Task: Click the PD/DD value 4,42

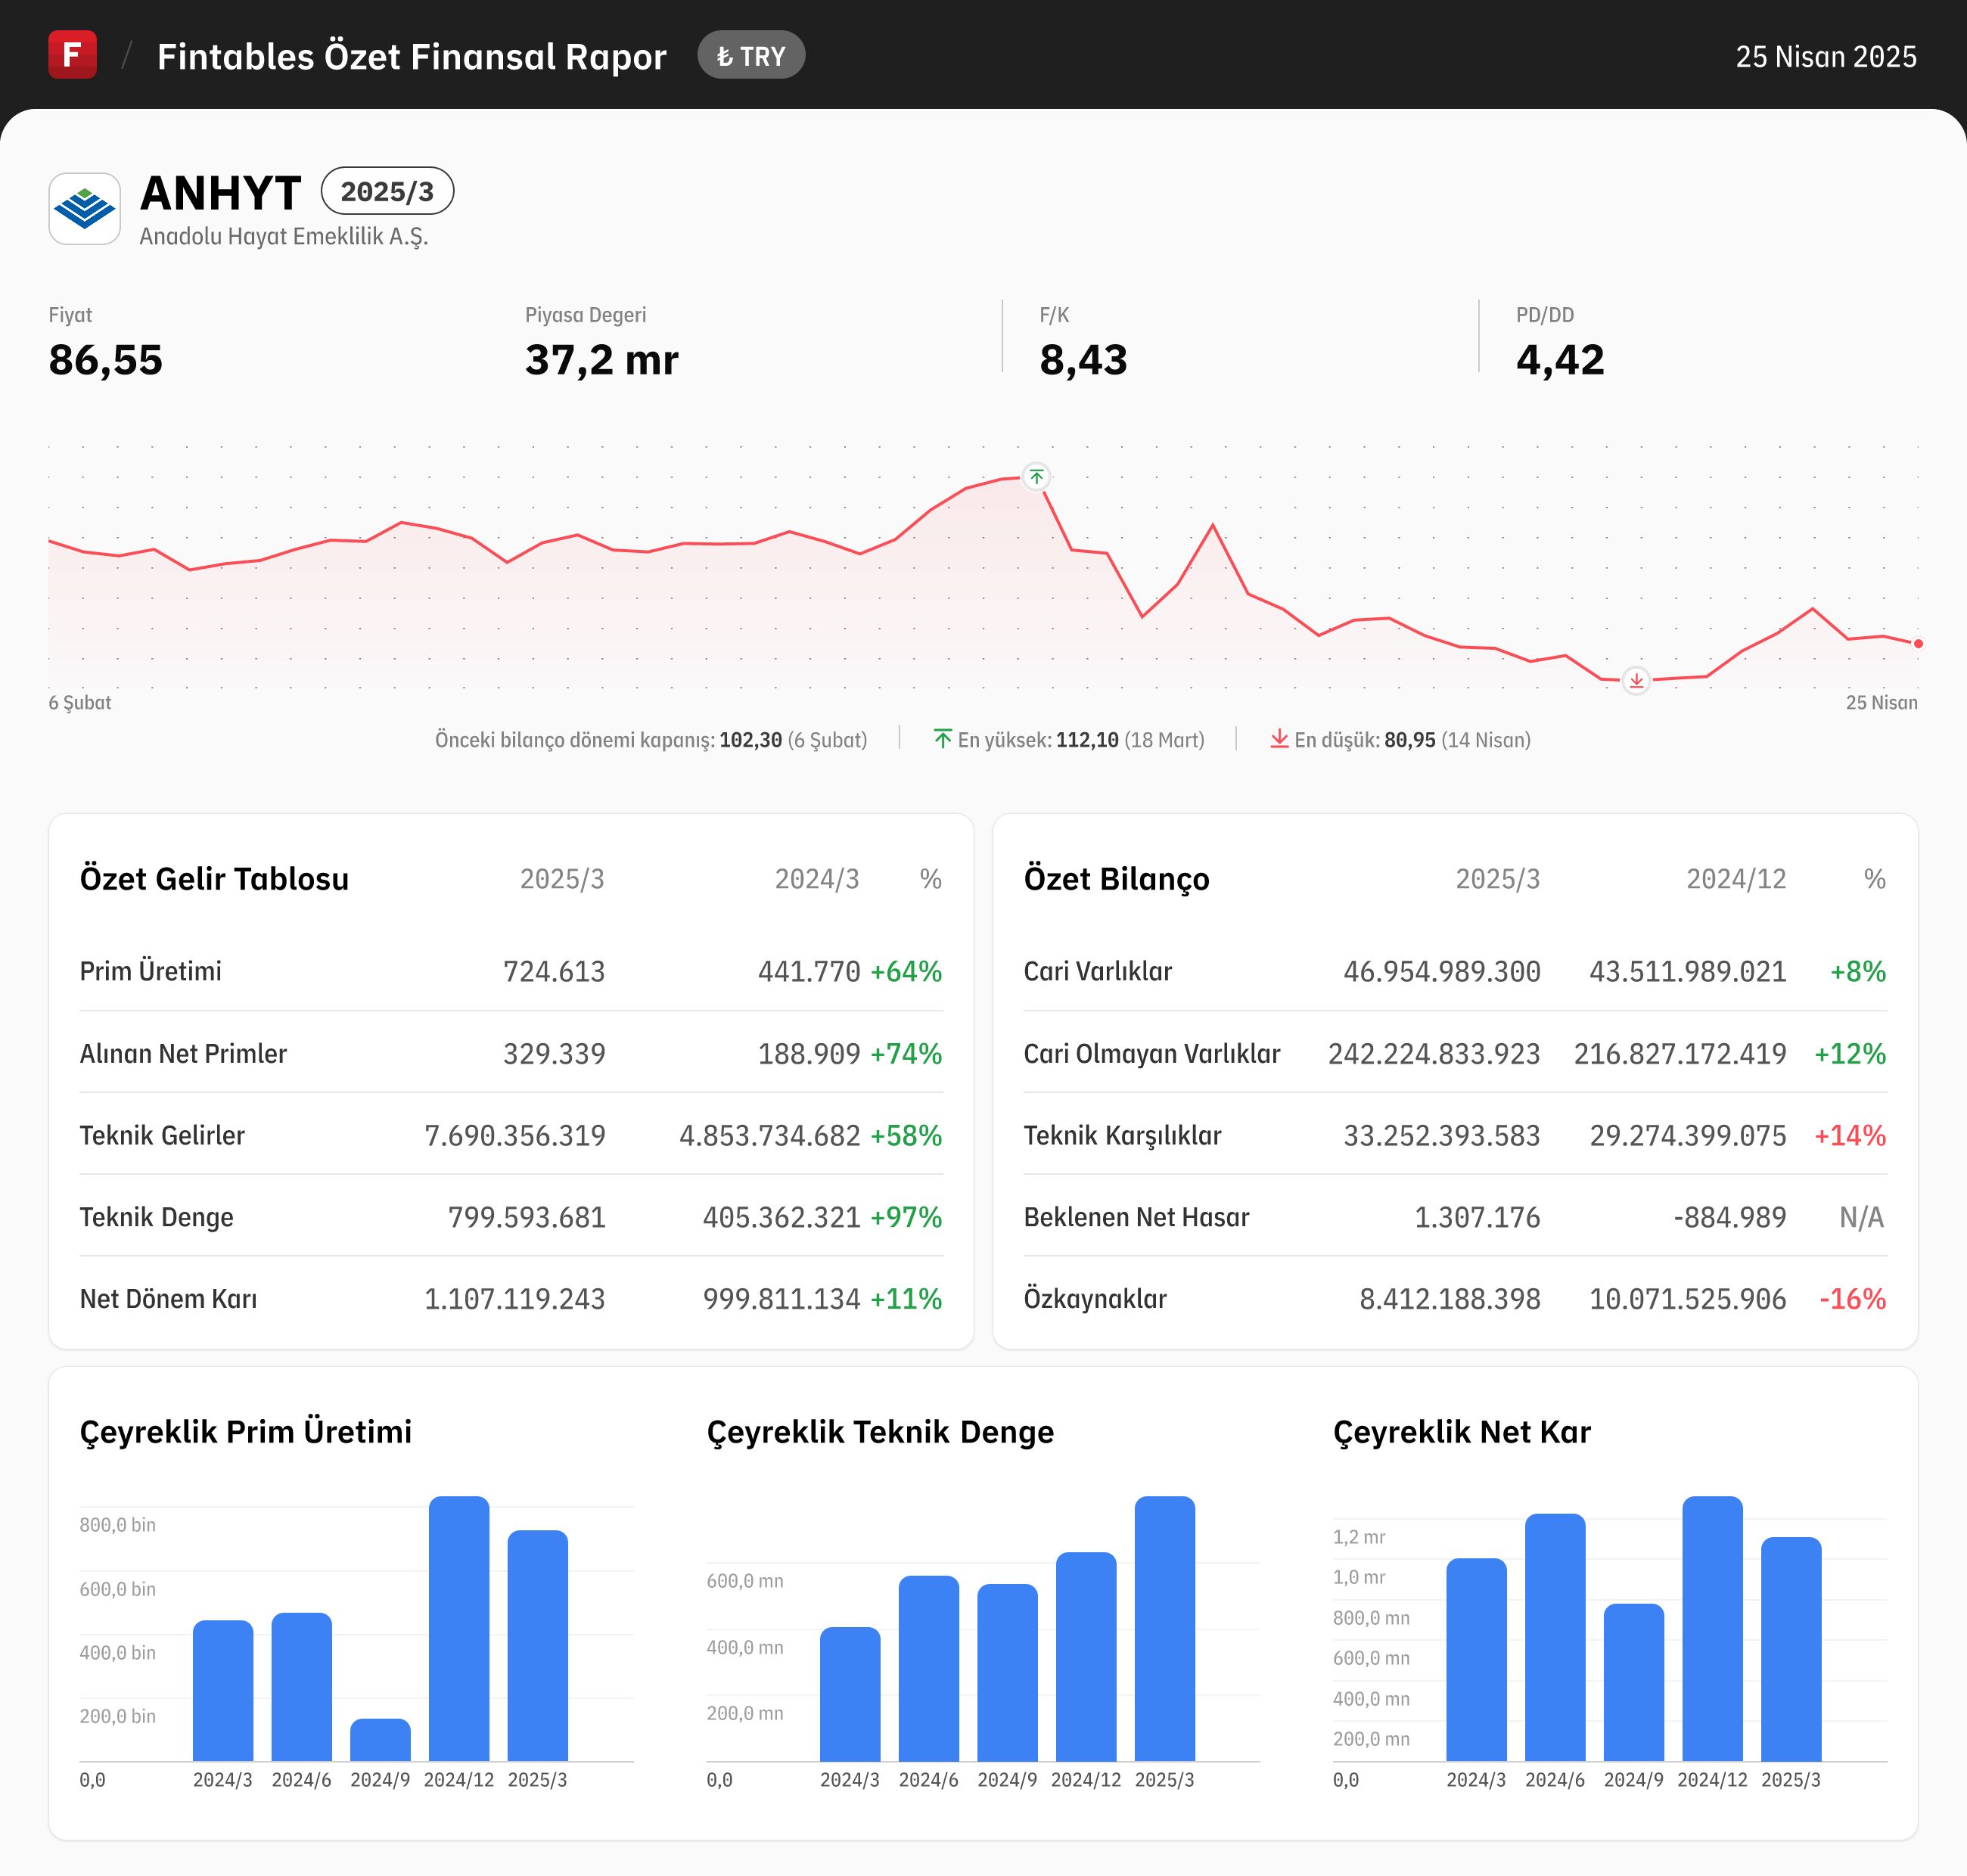Action: [1560, 360]
